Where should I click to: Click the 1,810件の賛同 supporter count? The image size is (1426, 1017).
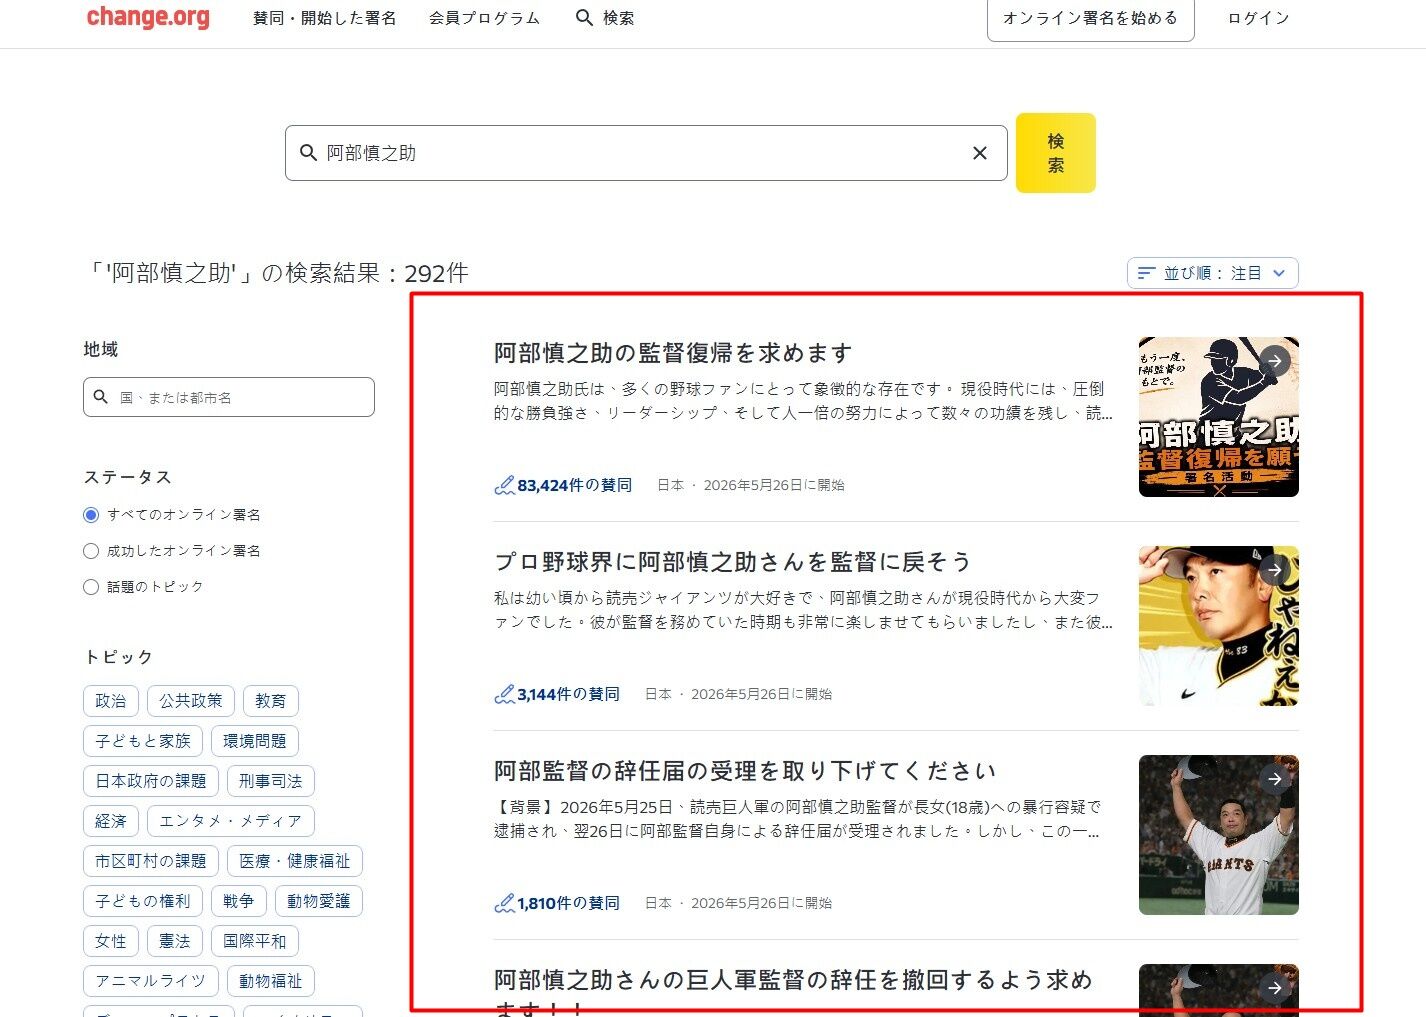tap(569, 904)
